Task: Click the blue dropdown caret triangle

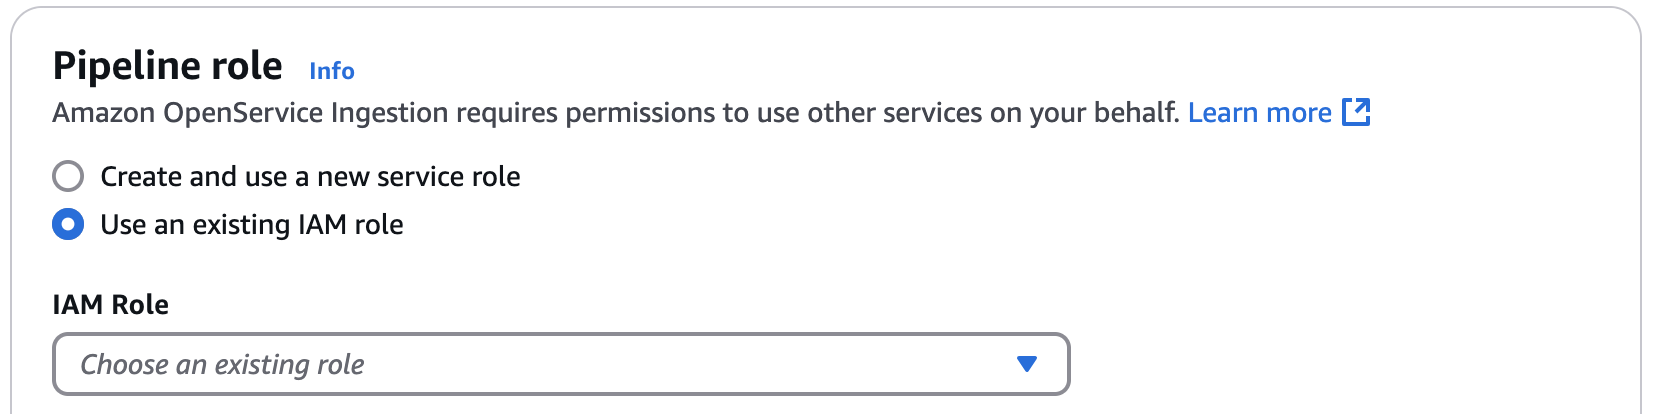Action: pos(1026,364)
